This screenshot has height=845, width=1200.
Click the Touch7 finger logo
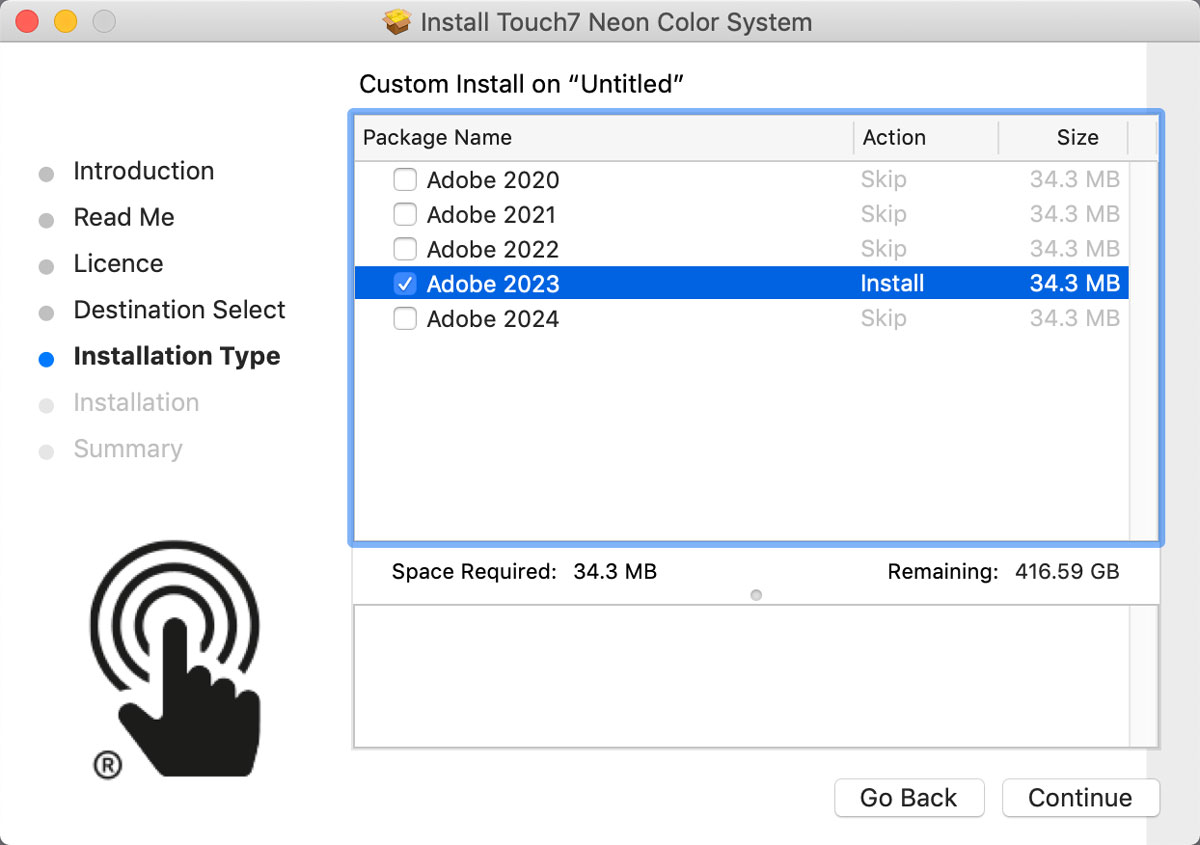click(x=176, y=661)
